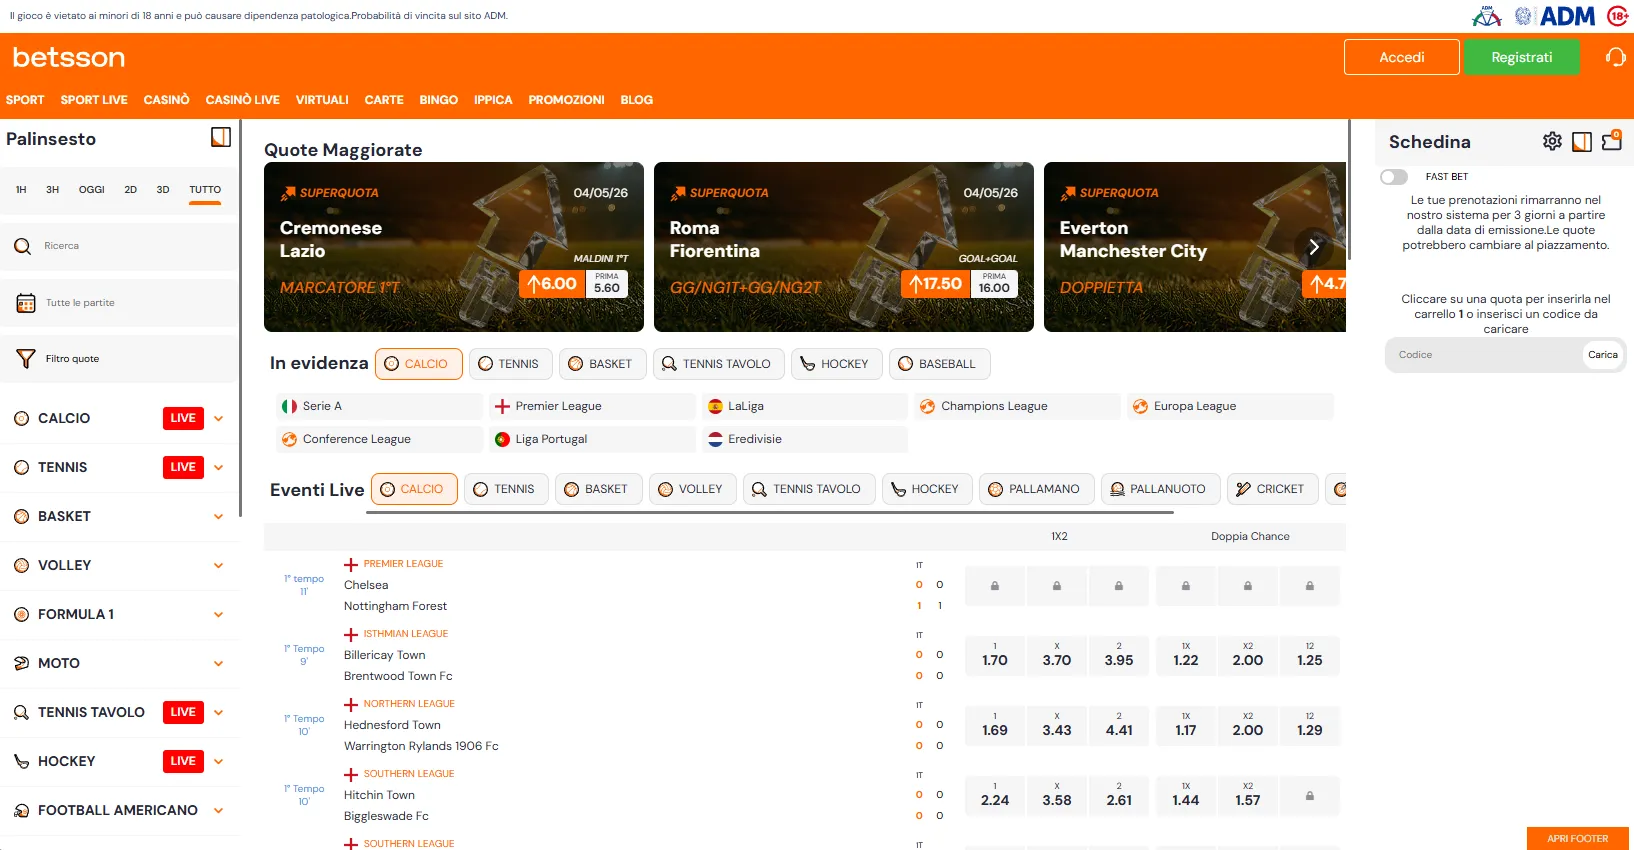Open PROMOZIONI in main navigation

point(566,100)
